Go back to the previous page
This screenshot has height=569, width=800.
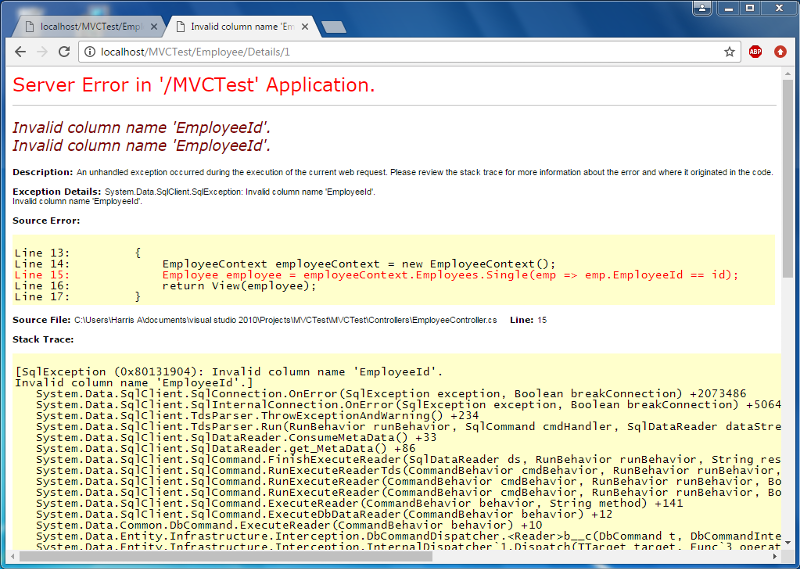pyautogui.click(x=20, y=52)
